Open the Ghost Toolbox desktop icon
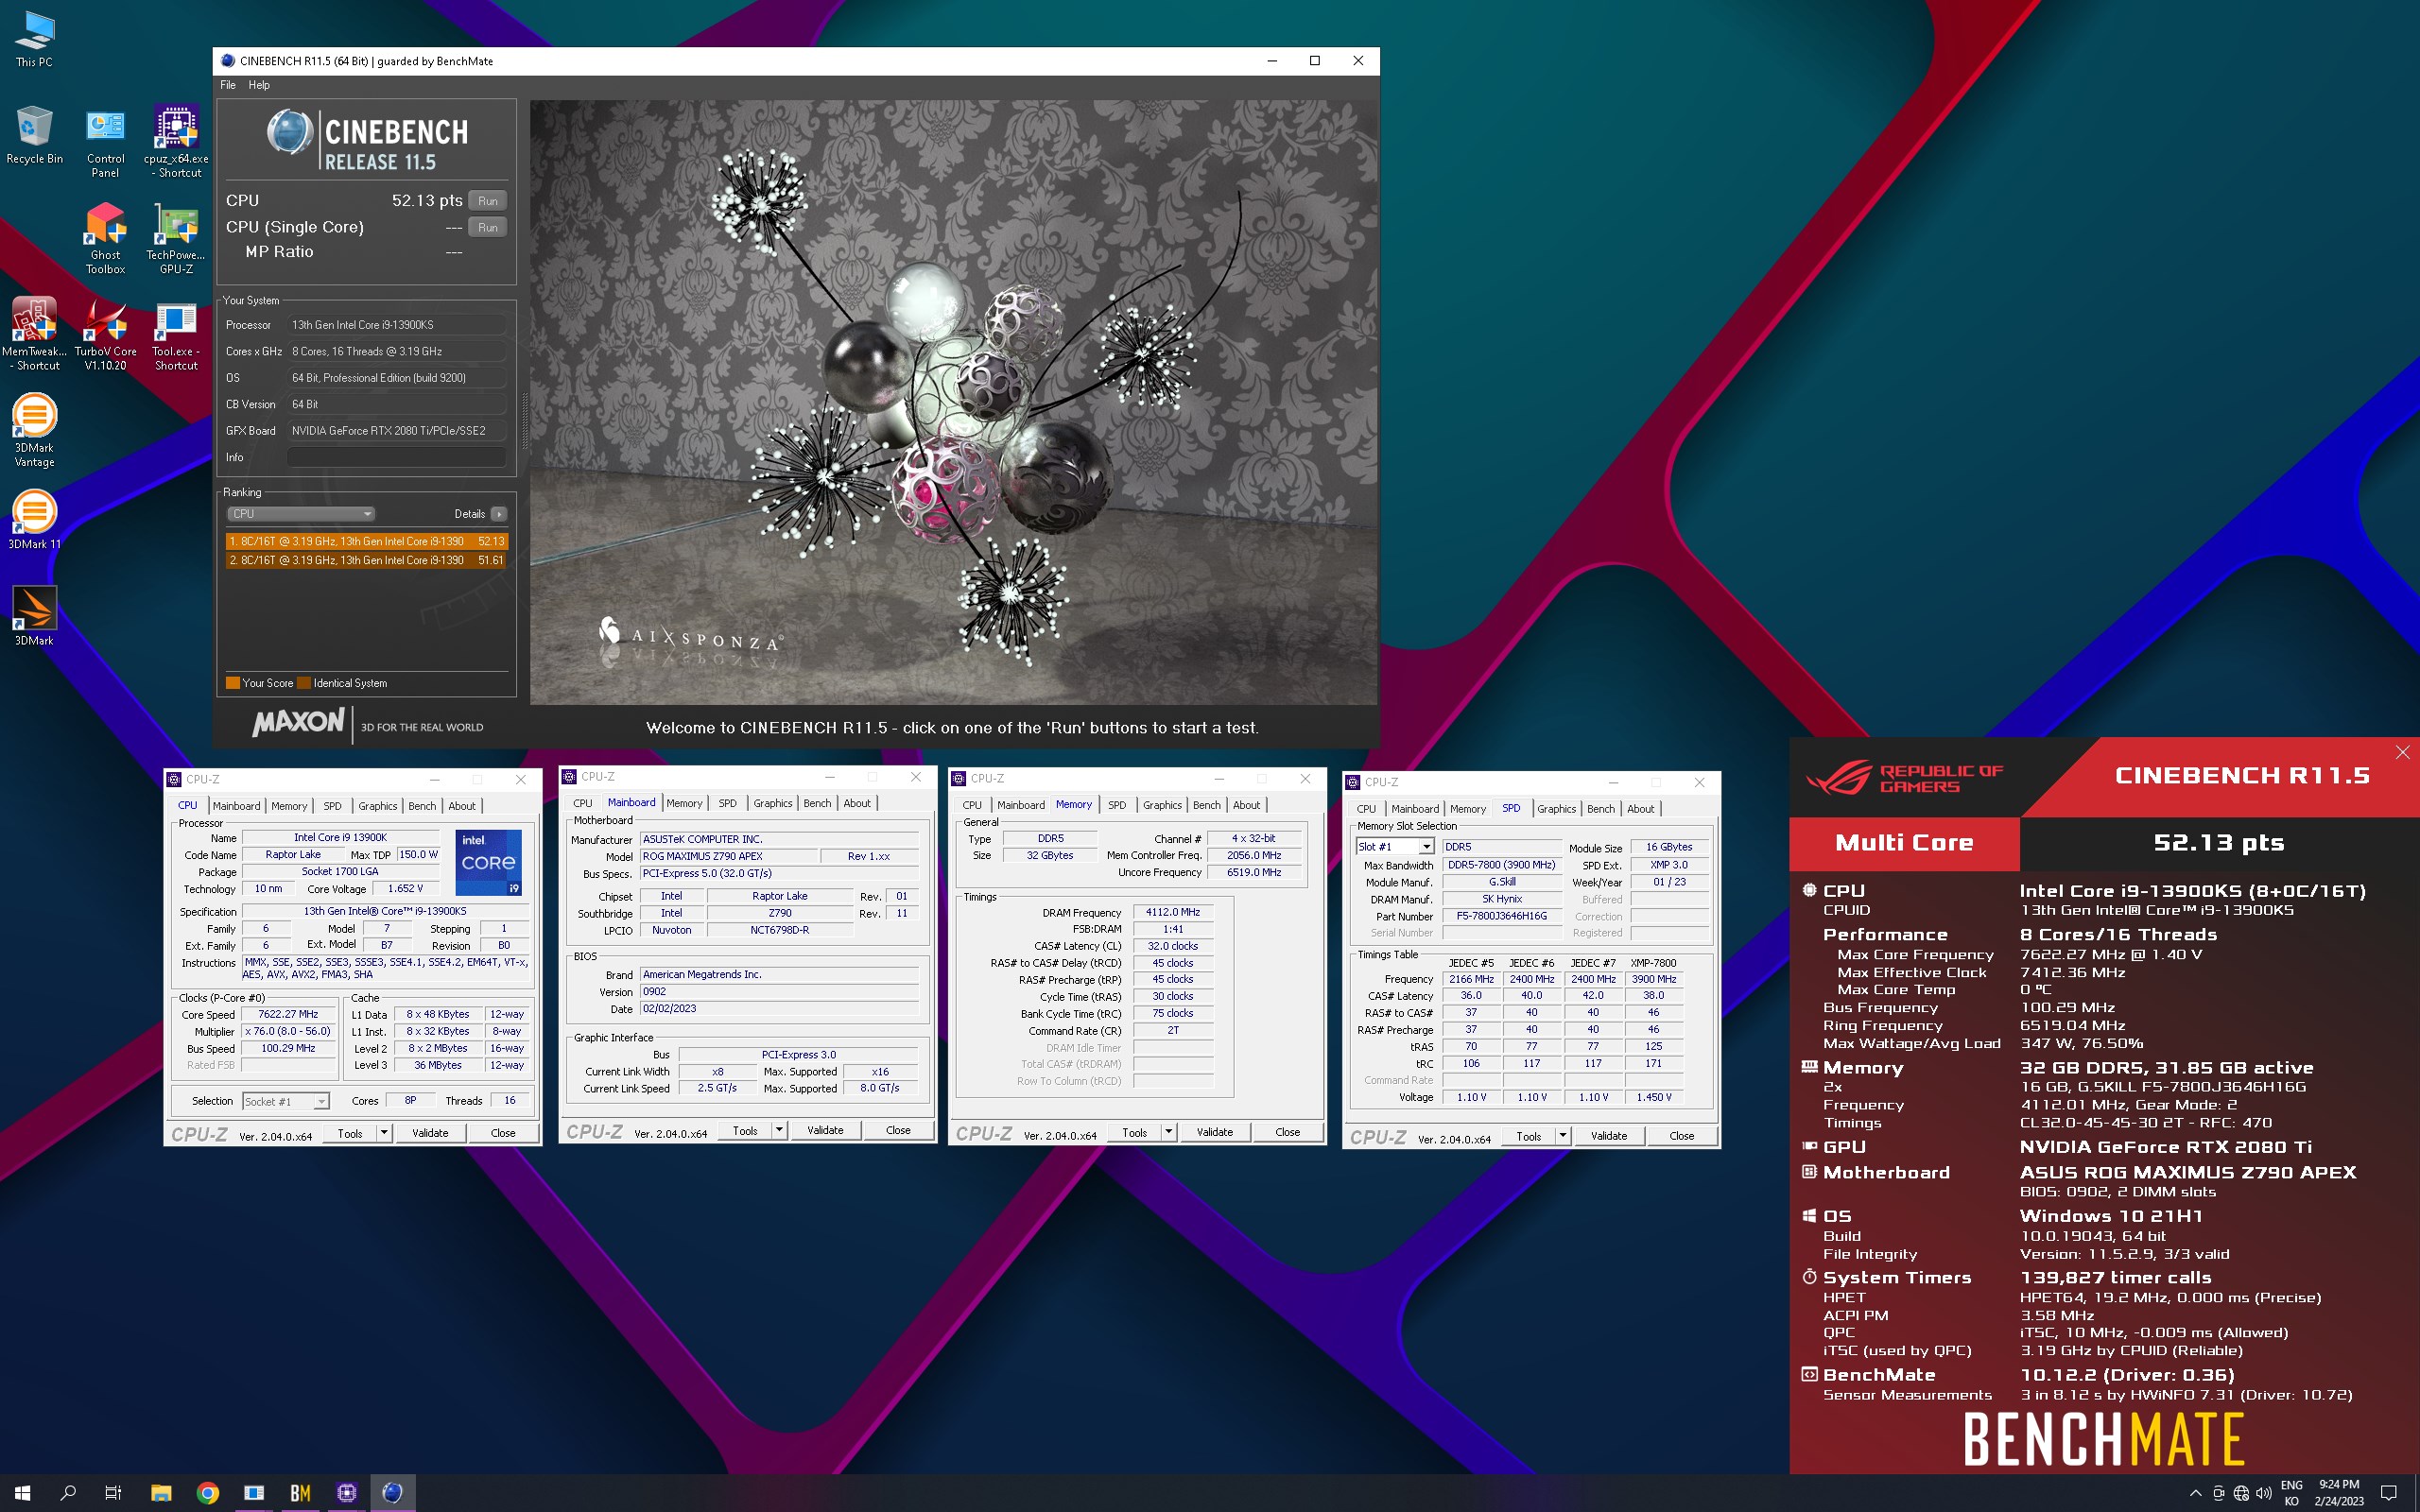 (105, 238)
